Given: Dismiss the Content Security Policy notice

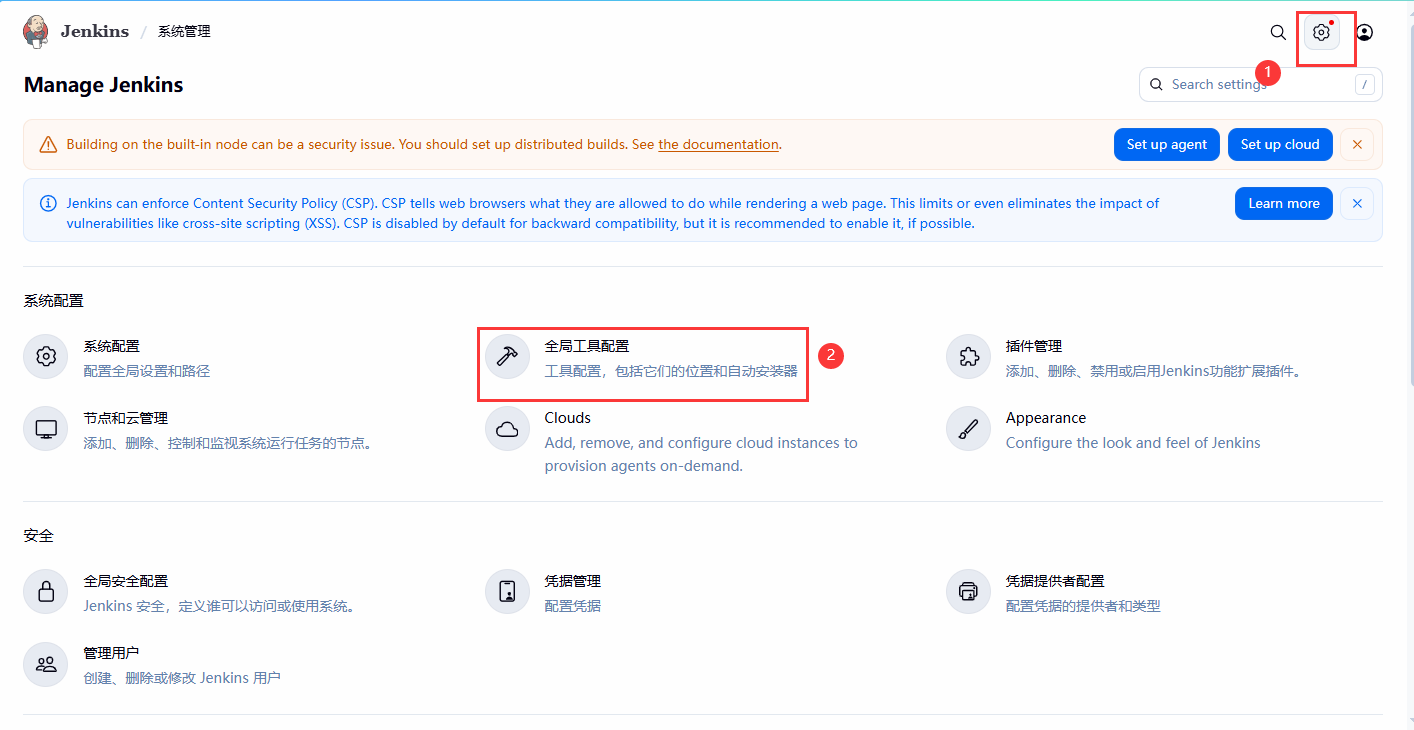Looking at the screenshot, I should click(x=1357, y=203).
